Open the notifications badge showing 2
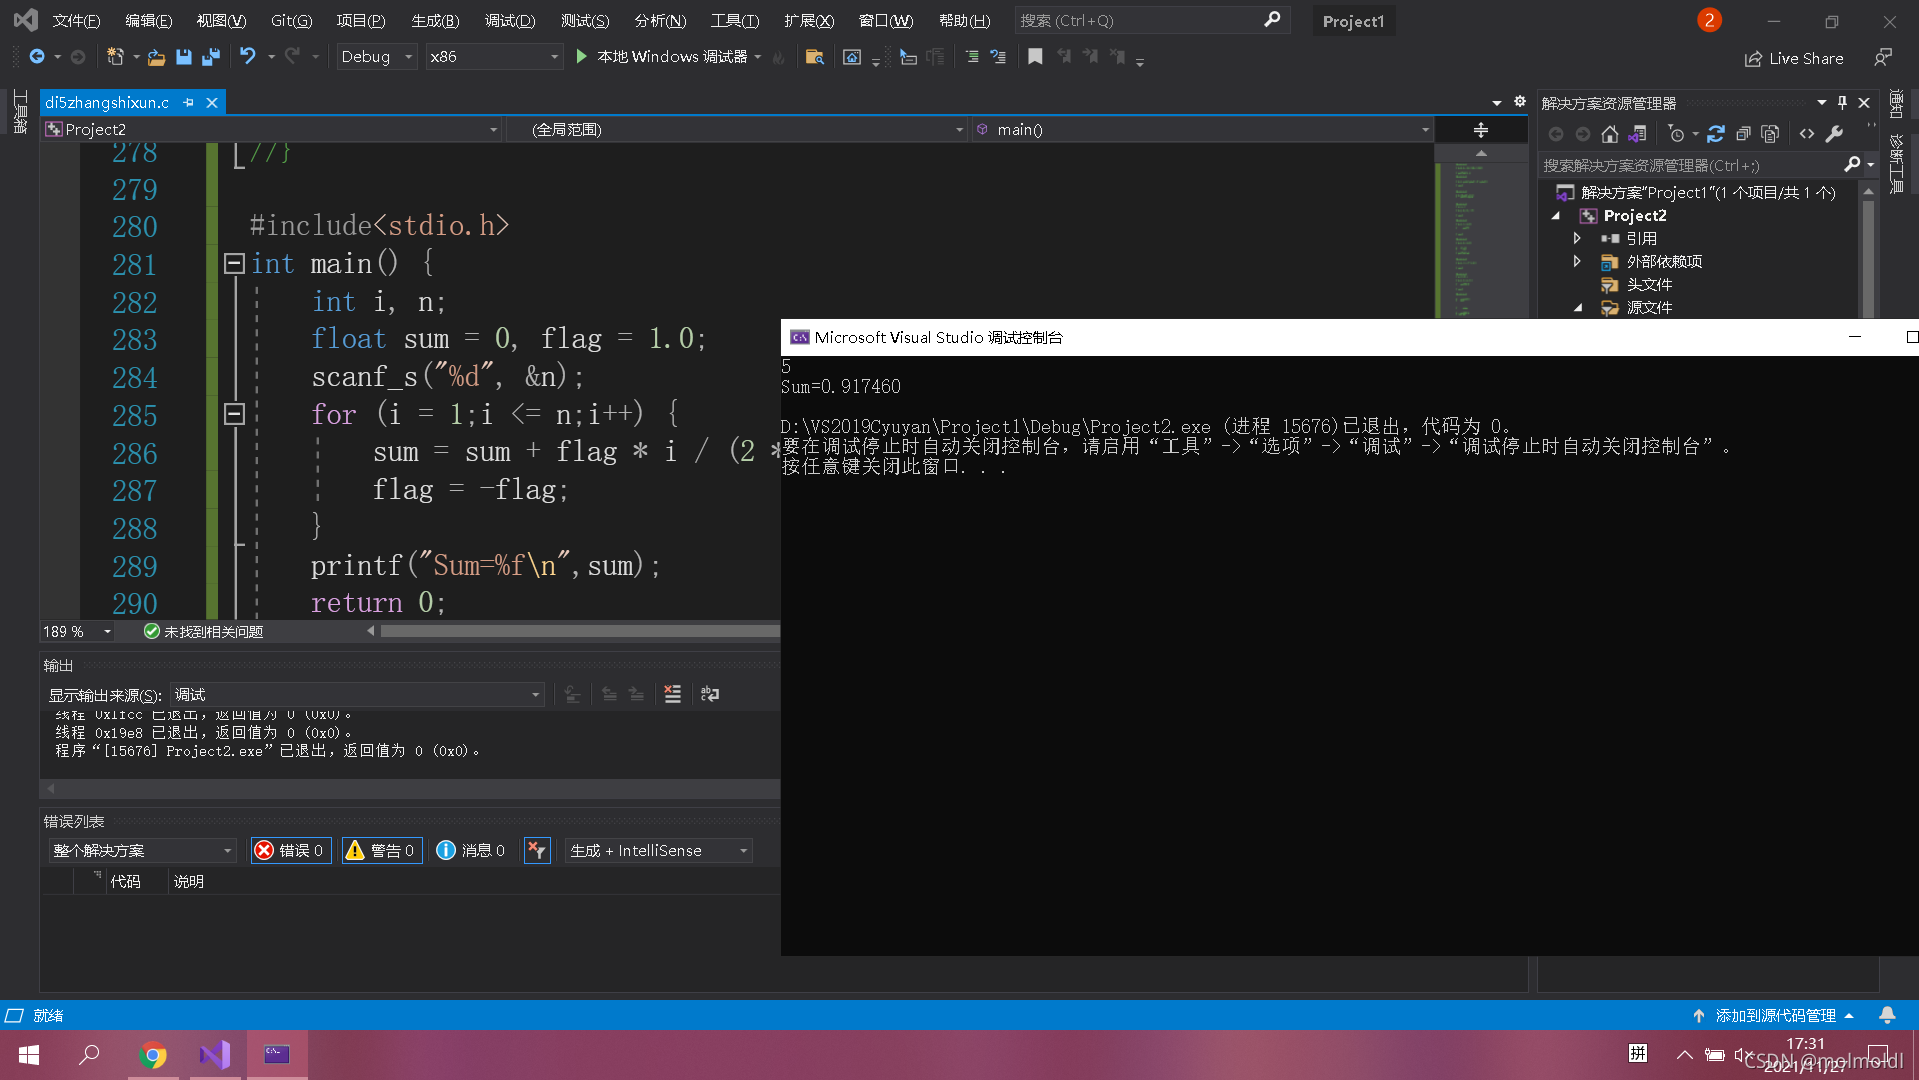Screen dimensions: 1919x1080 tap(1709, 20)
